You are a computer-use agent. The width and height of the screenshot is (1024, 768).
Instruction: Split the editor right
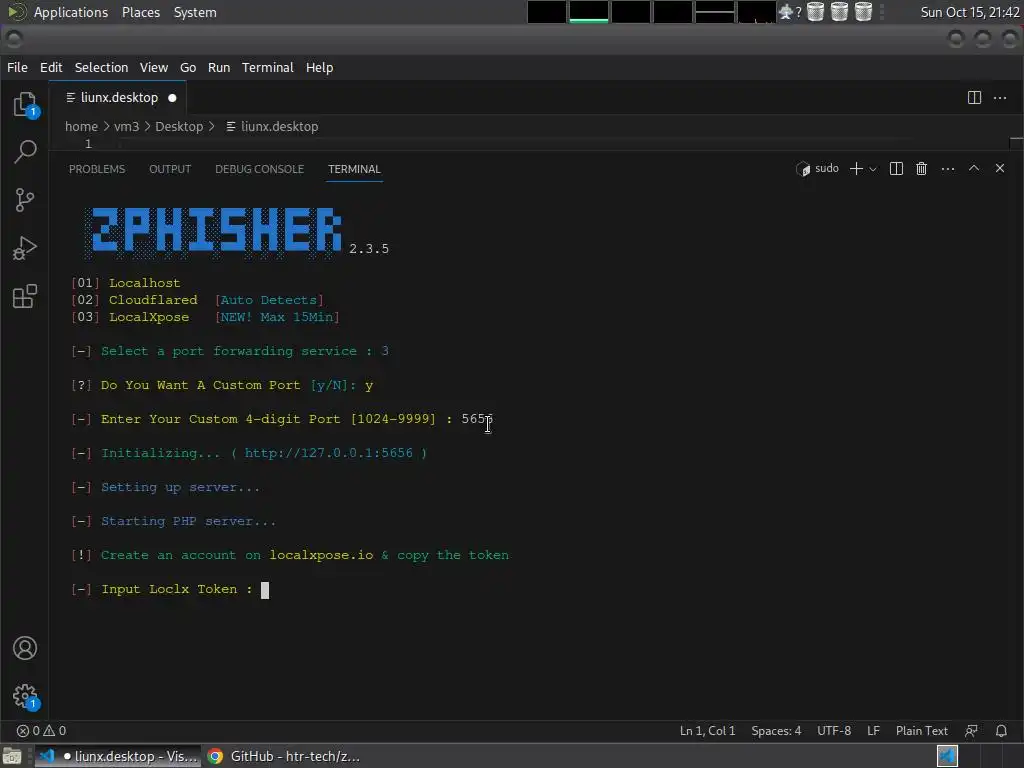(974, 98)
